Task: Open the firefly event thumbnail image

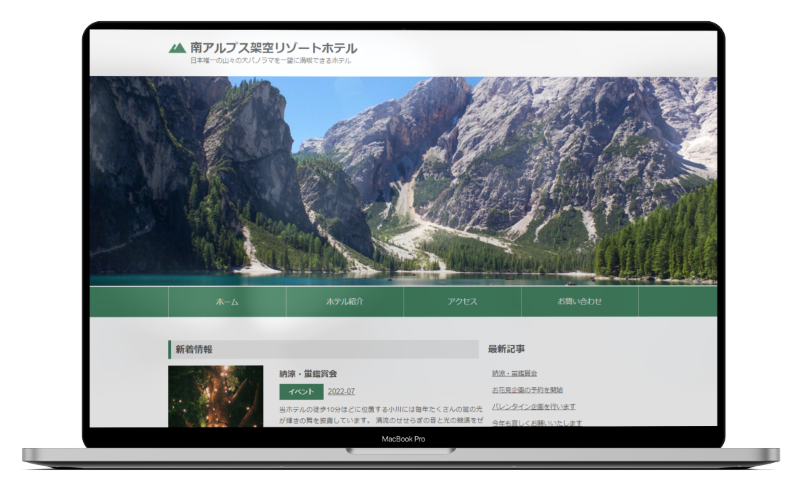Action: tap(215, 396)
